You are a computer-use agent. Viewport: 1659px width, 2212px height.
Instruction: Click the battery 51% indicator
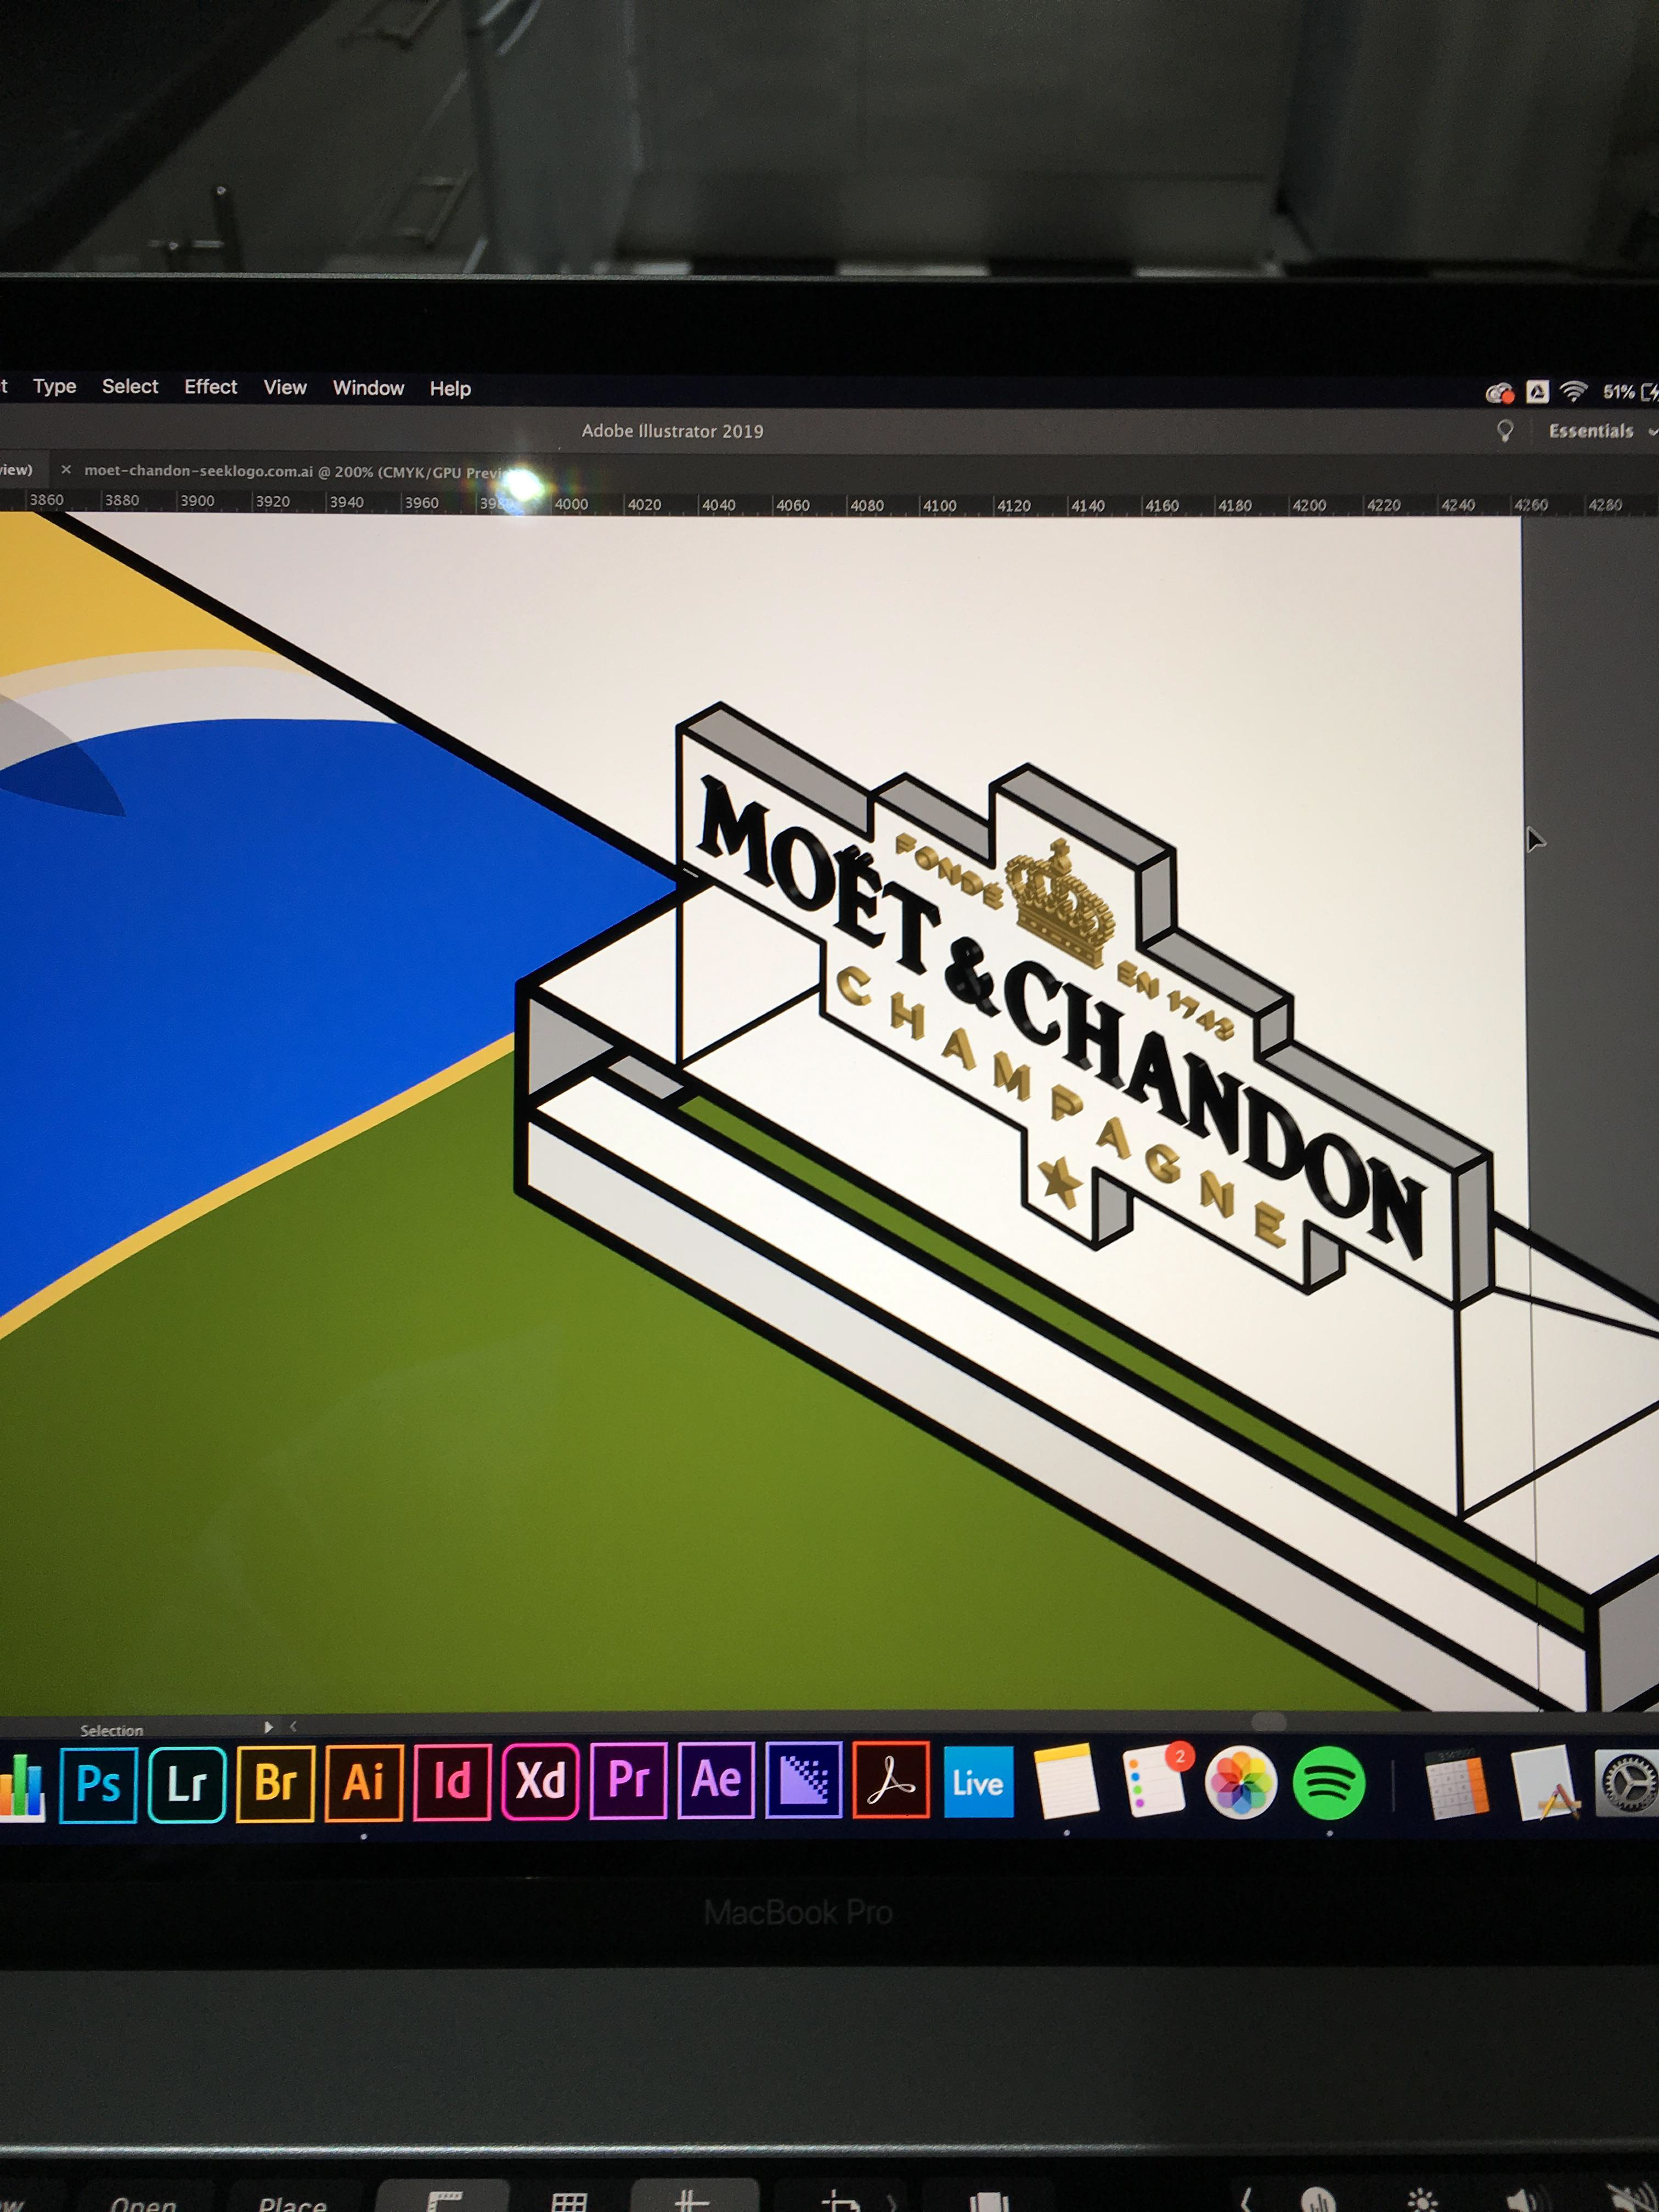click(x=1630, y=392)
